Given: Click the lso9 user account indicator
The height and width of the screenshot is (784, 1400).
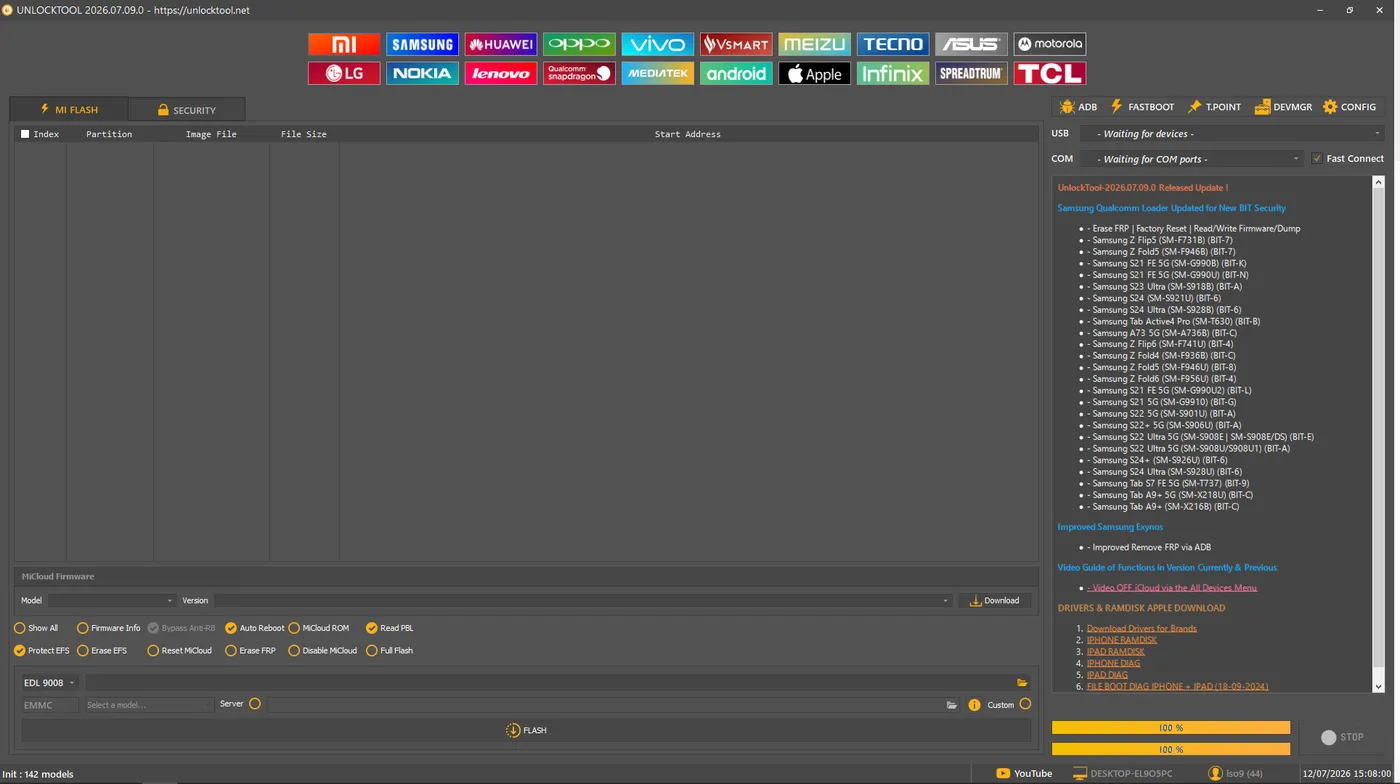Looking at the screenshot, I should (x=1236, y=773).
